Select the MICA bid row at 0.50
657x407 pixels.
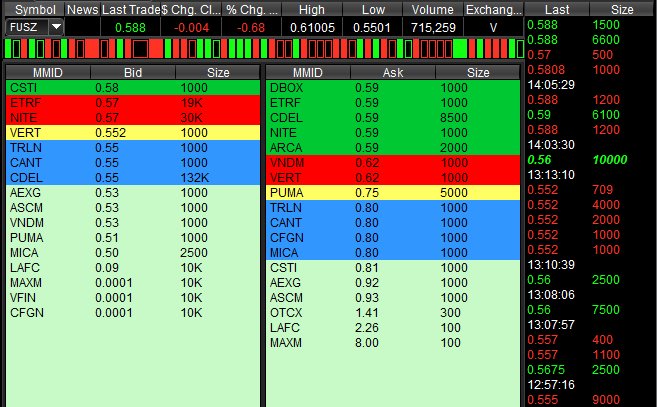pyautogui.click(x=133, y=253)
